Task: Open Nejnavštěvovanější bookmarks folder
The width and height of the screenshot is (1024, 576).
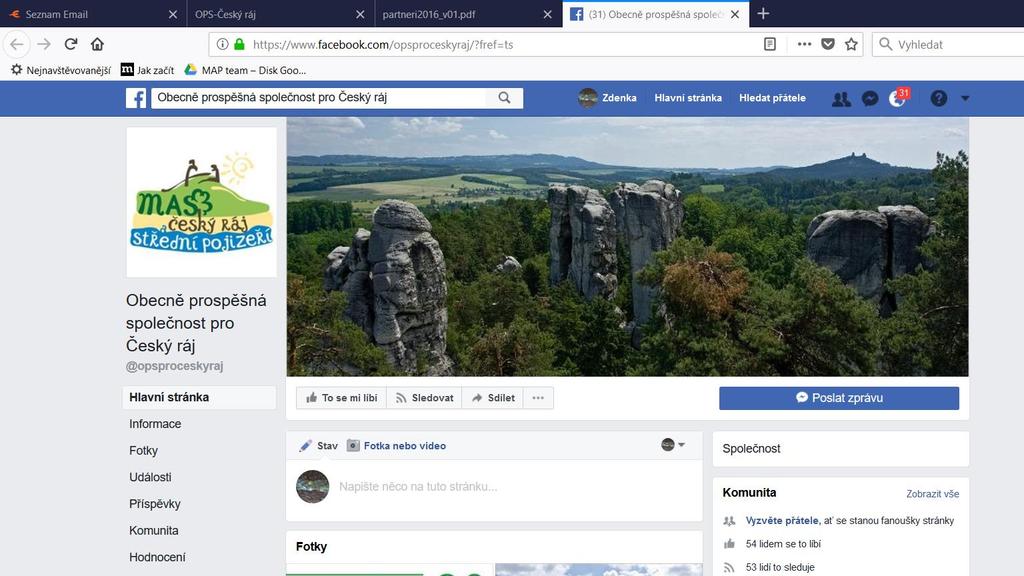Action: coord(61,70)
